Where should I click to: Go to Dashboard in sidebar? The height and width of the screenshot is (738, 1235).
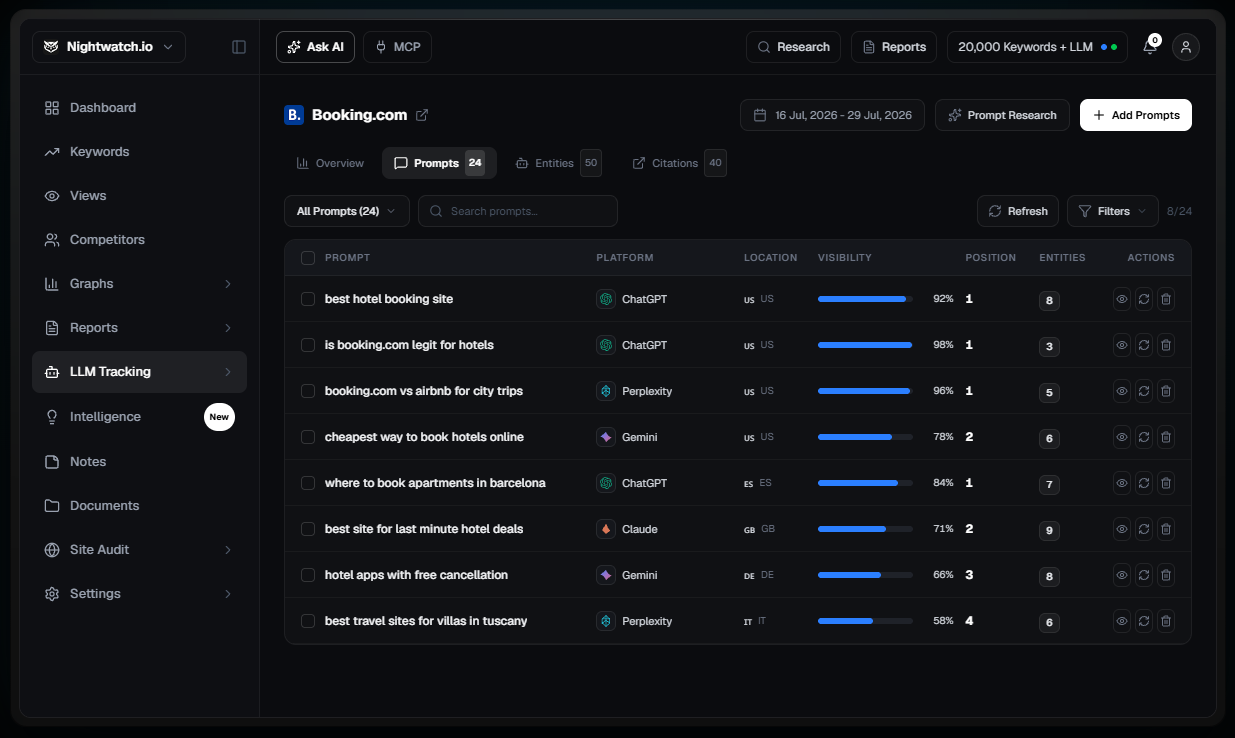[139, 108]
